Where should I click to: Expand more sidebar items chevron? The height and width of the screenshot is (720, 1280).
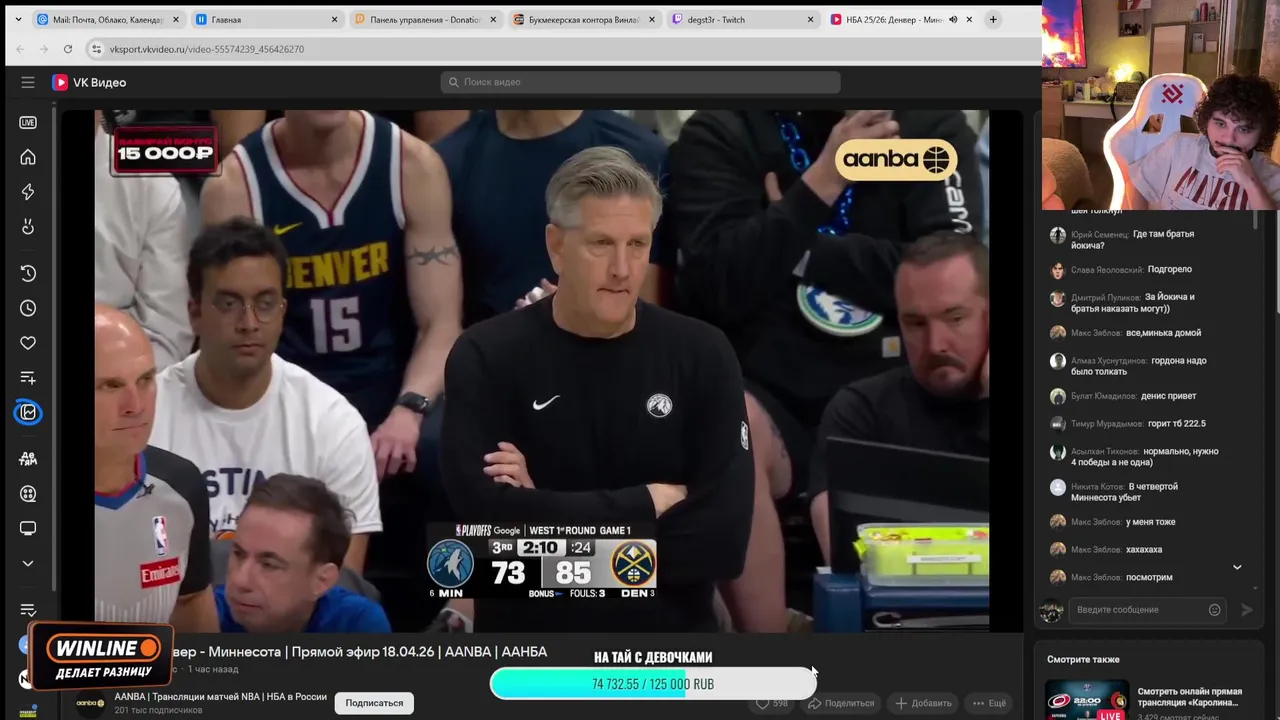tap(28, 563)
